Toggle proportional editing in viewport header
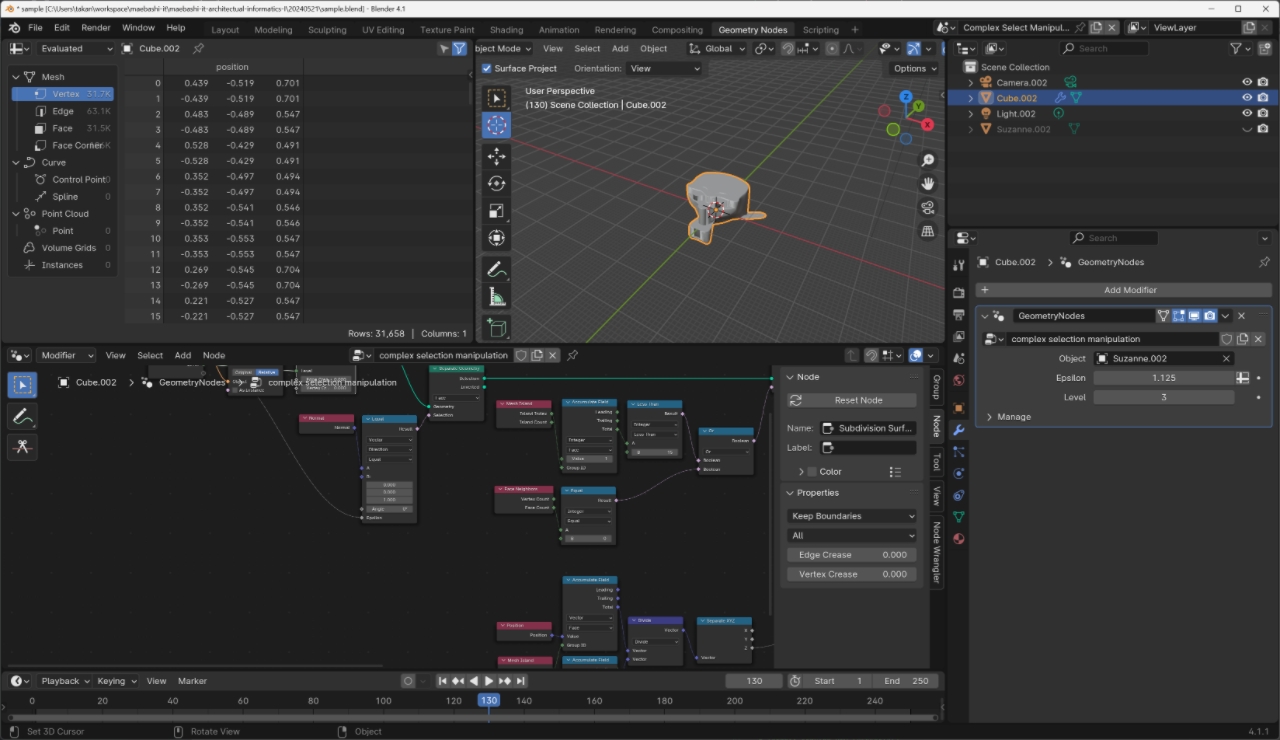This screenshot has height=740, width=1280. 832,48
